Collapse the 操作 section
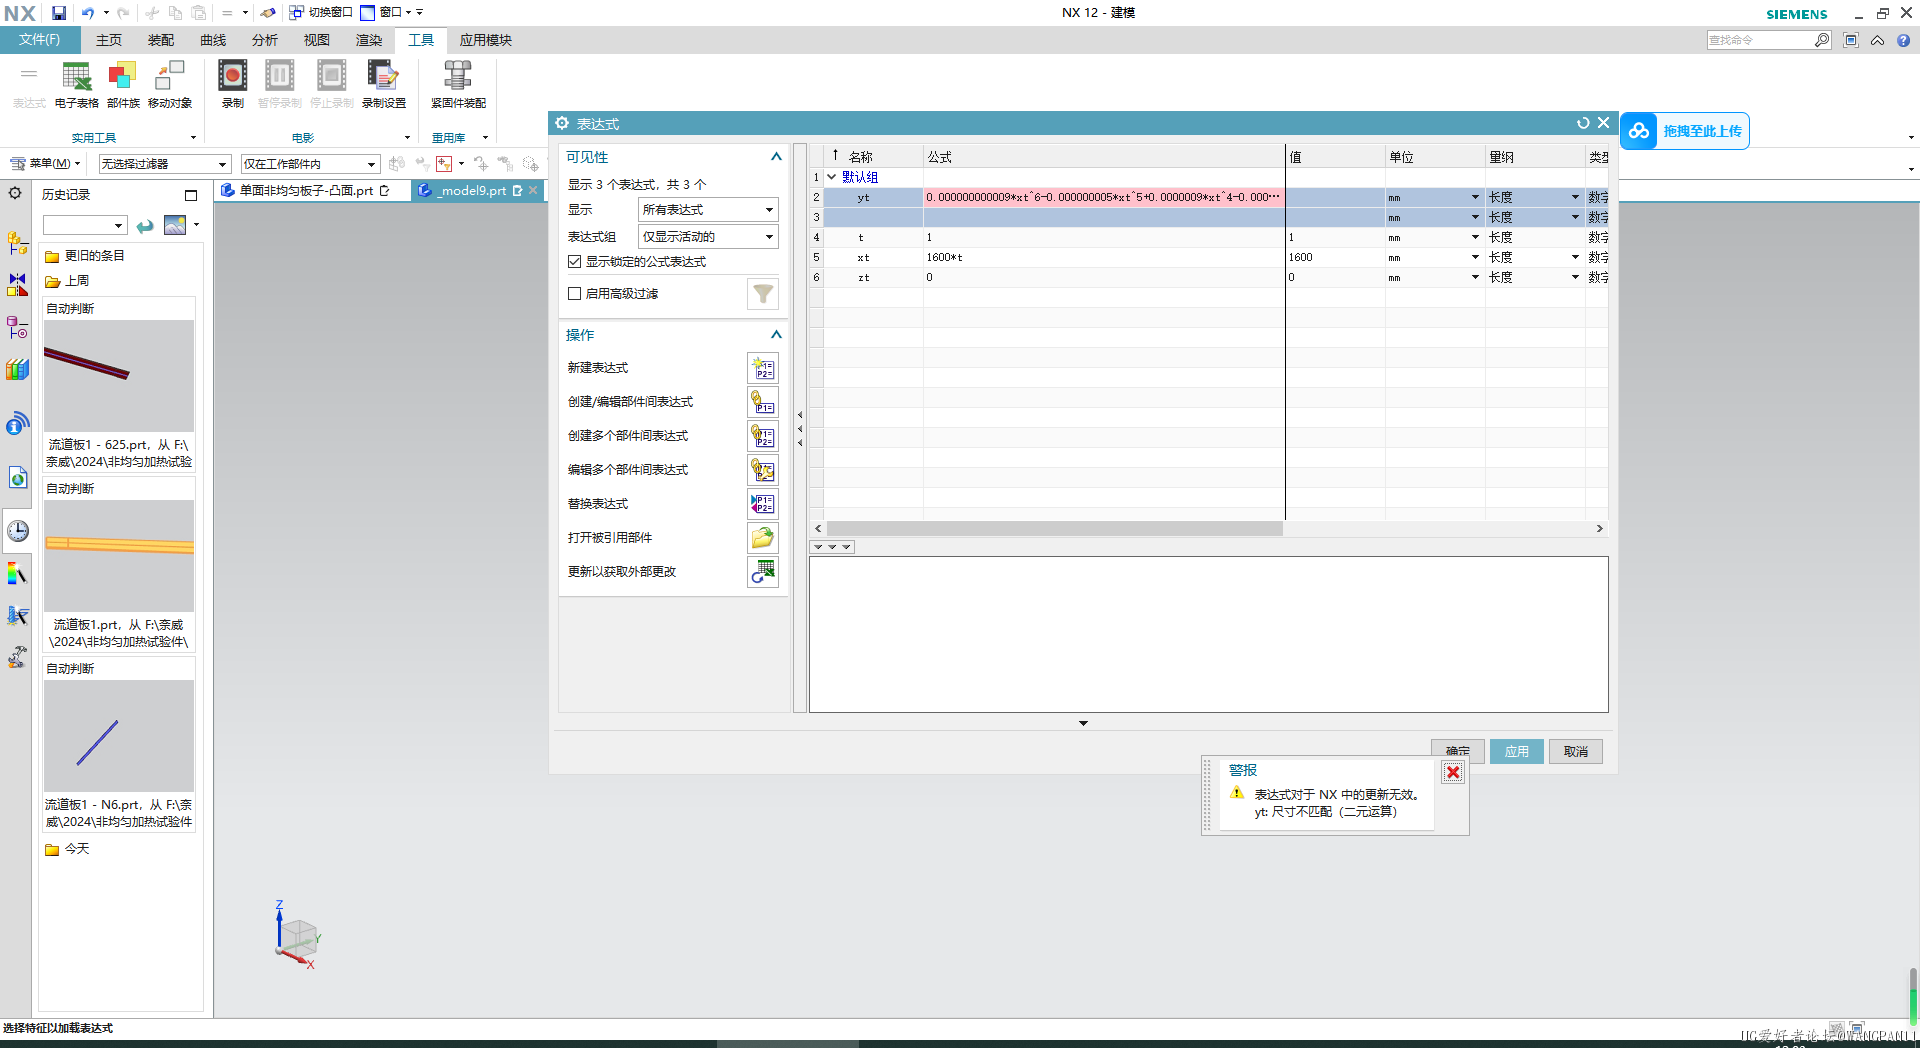 pyautogui.click(x=776, y=335)
